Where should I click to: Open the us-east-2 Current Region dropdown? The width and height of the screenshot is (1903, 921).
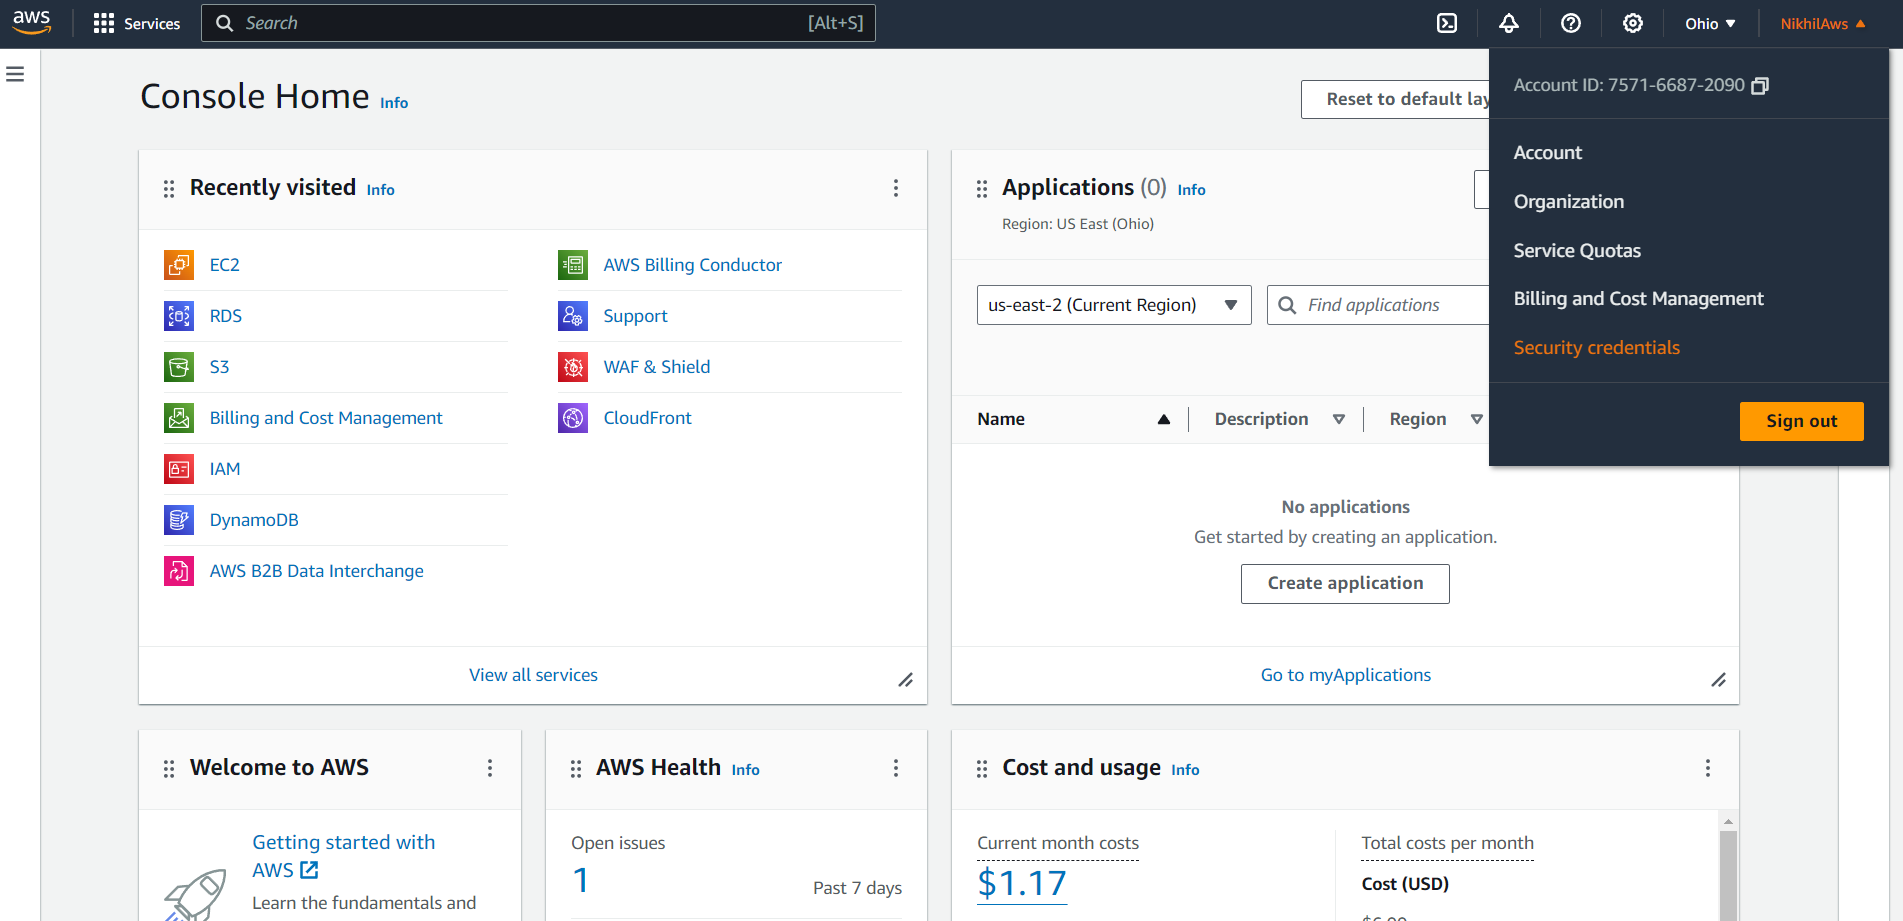click(1114, 305)
